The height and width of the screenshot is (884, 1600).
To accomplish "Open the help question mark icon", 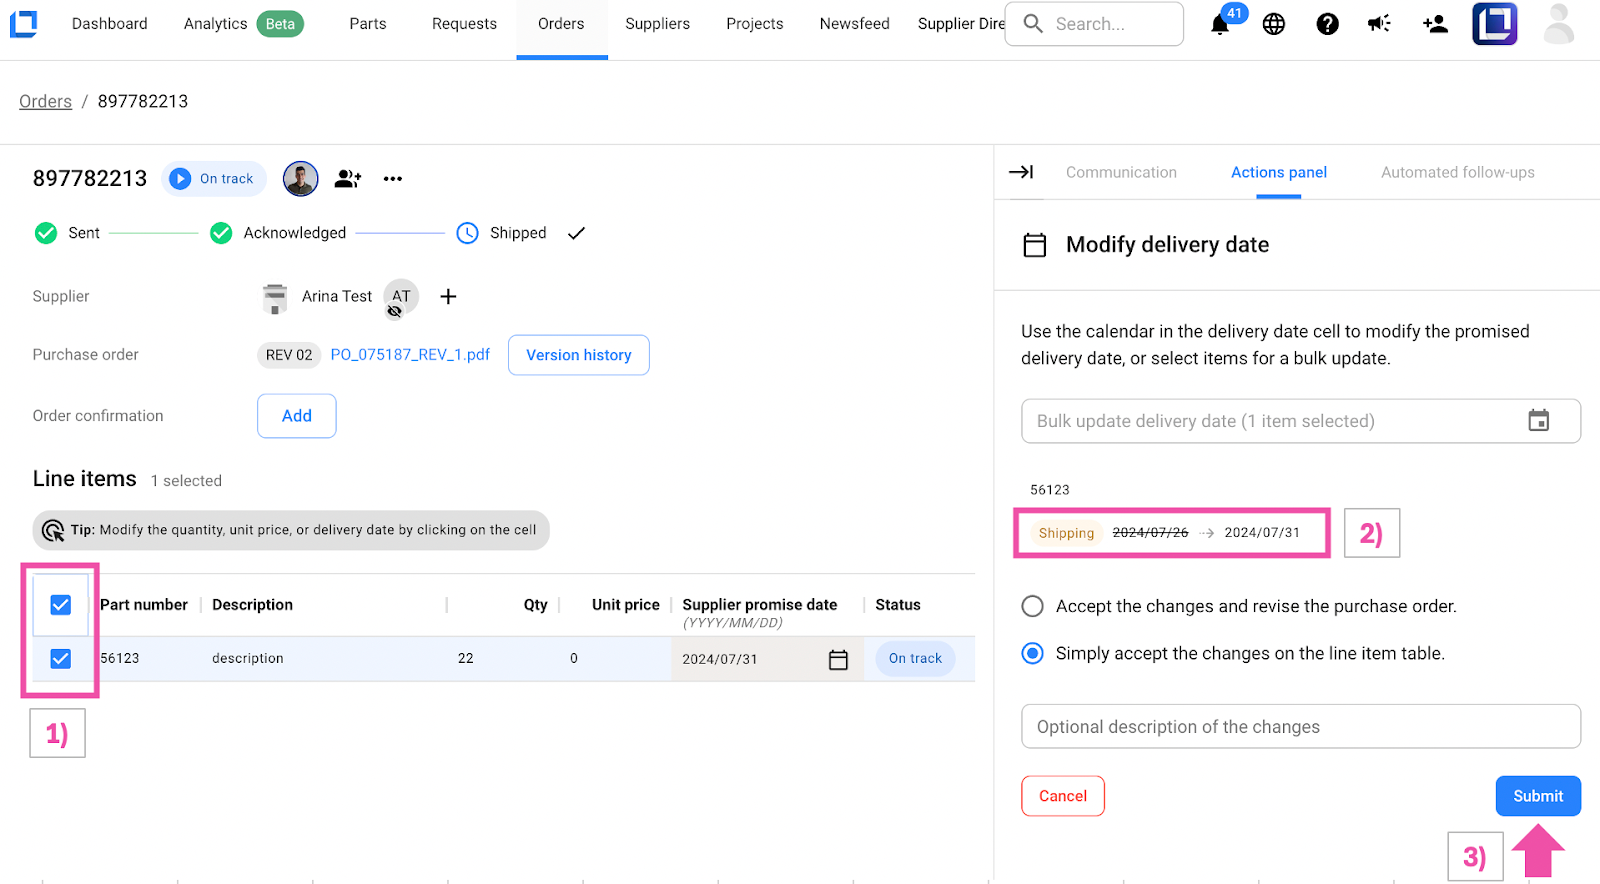I will click(x=1327, y=24).
